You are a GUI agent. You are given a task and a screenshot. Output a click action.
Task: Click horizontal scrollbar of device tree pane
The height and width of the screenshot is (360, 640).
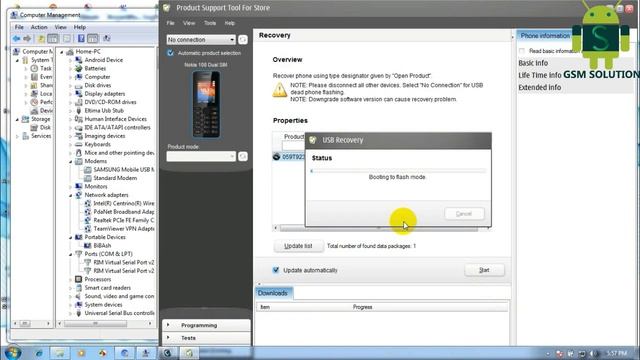106,323
